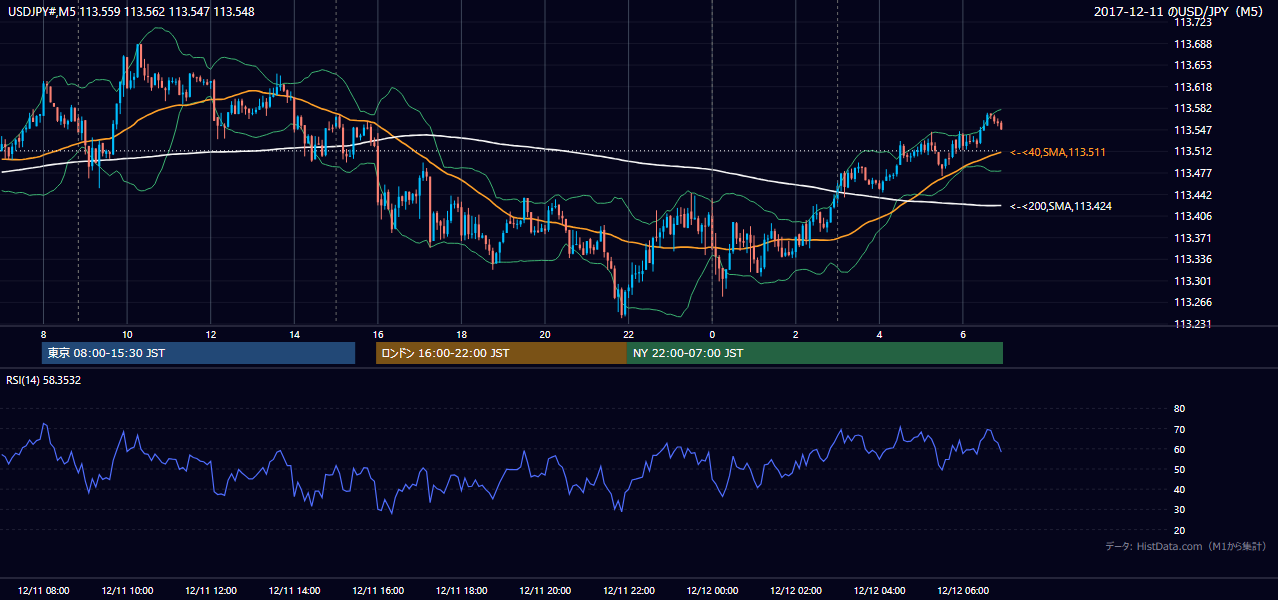This screenshot has height=600, width=1278.
Task: Click hour tick 4 under price chart
Action: 878,334
